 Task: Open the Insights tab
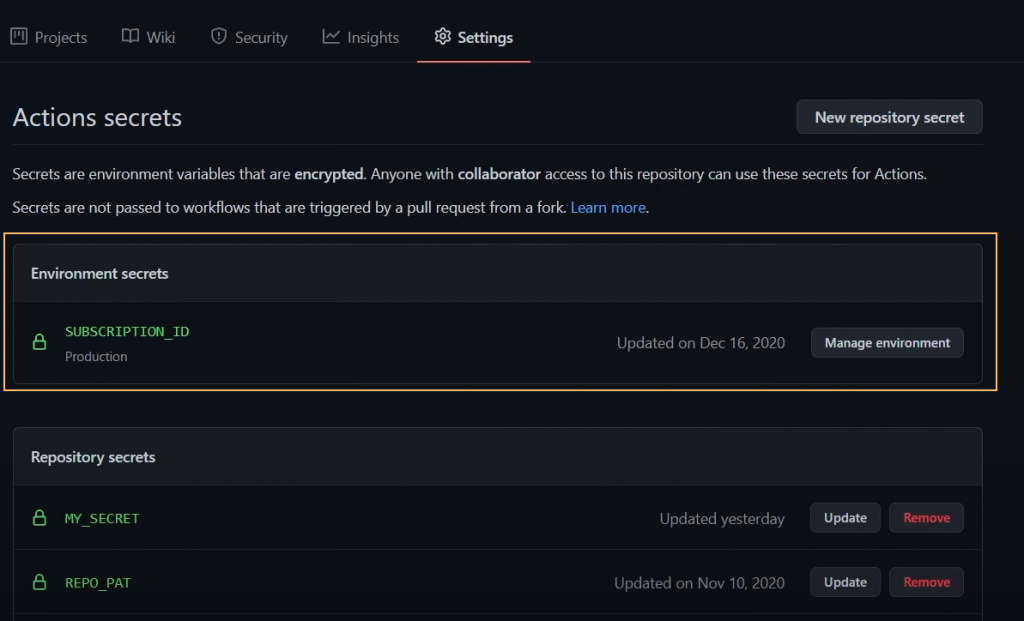[x=372, y=38]
